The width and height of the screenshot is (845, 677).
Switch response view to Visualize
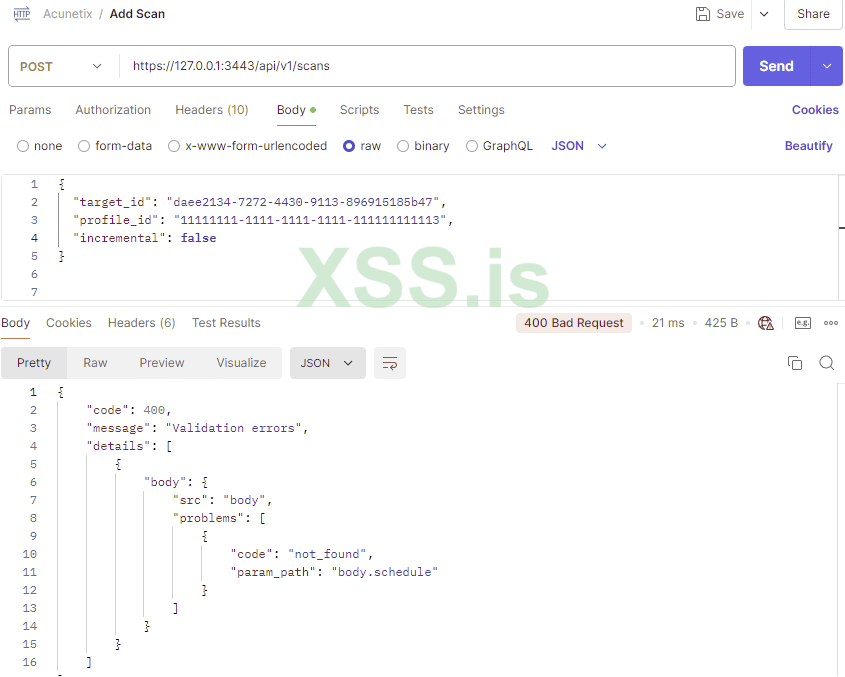[x=241, y=363]
